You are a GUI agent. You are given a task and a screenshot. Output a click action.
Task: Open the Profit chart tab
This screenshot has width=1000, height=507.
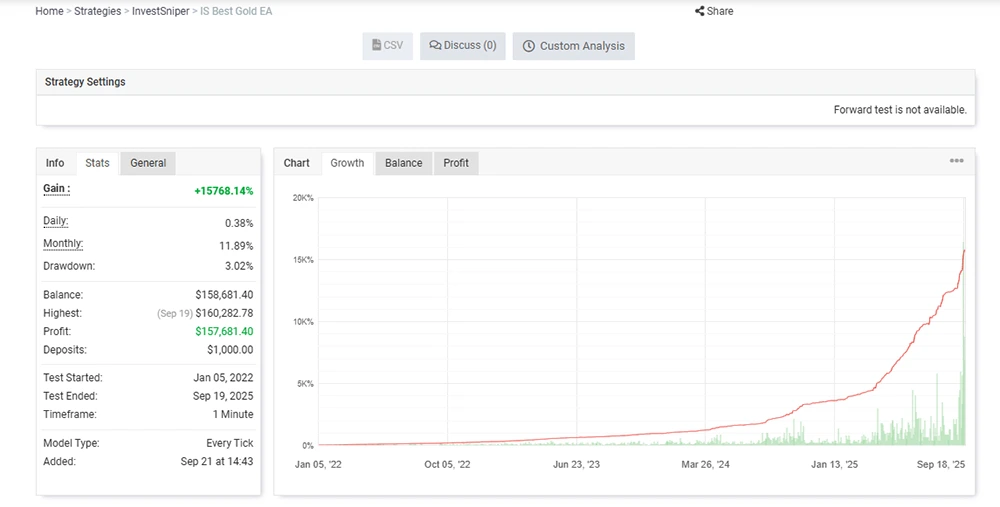click(456, 163)
